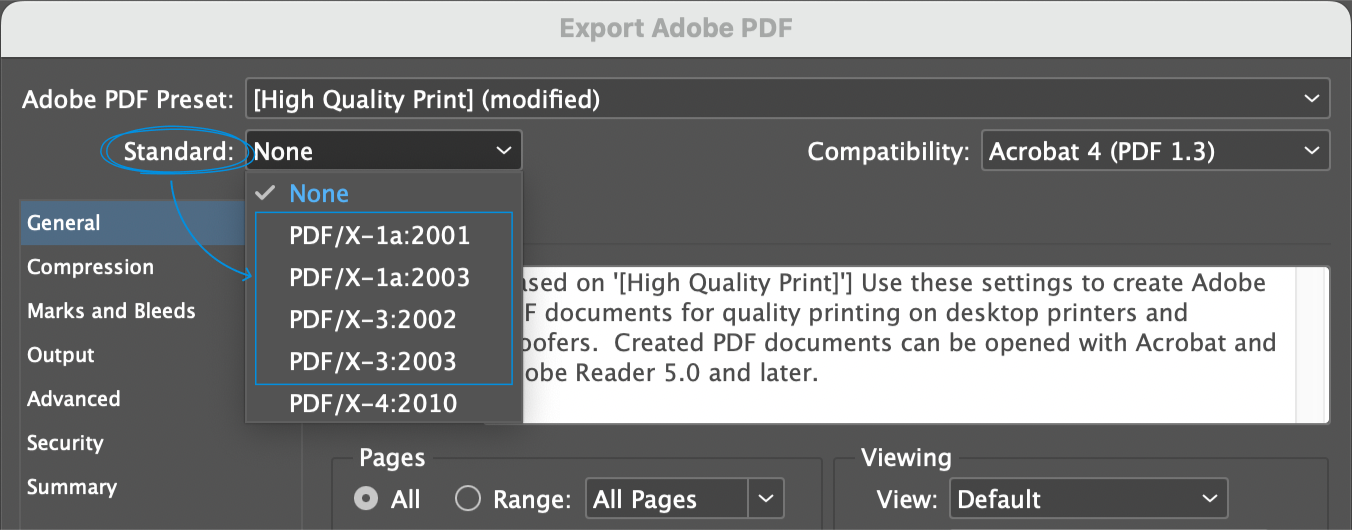
Task: Open the Security settings panel
Action: tap(65, 443)
